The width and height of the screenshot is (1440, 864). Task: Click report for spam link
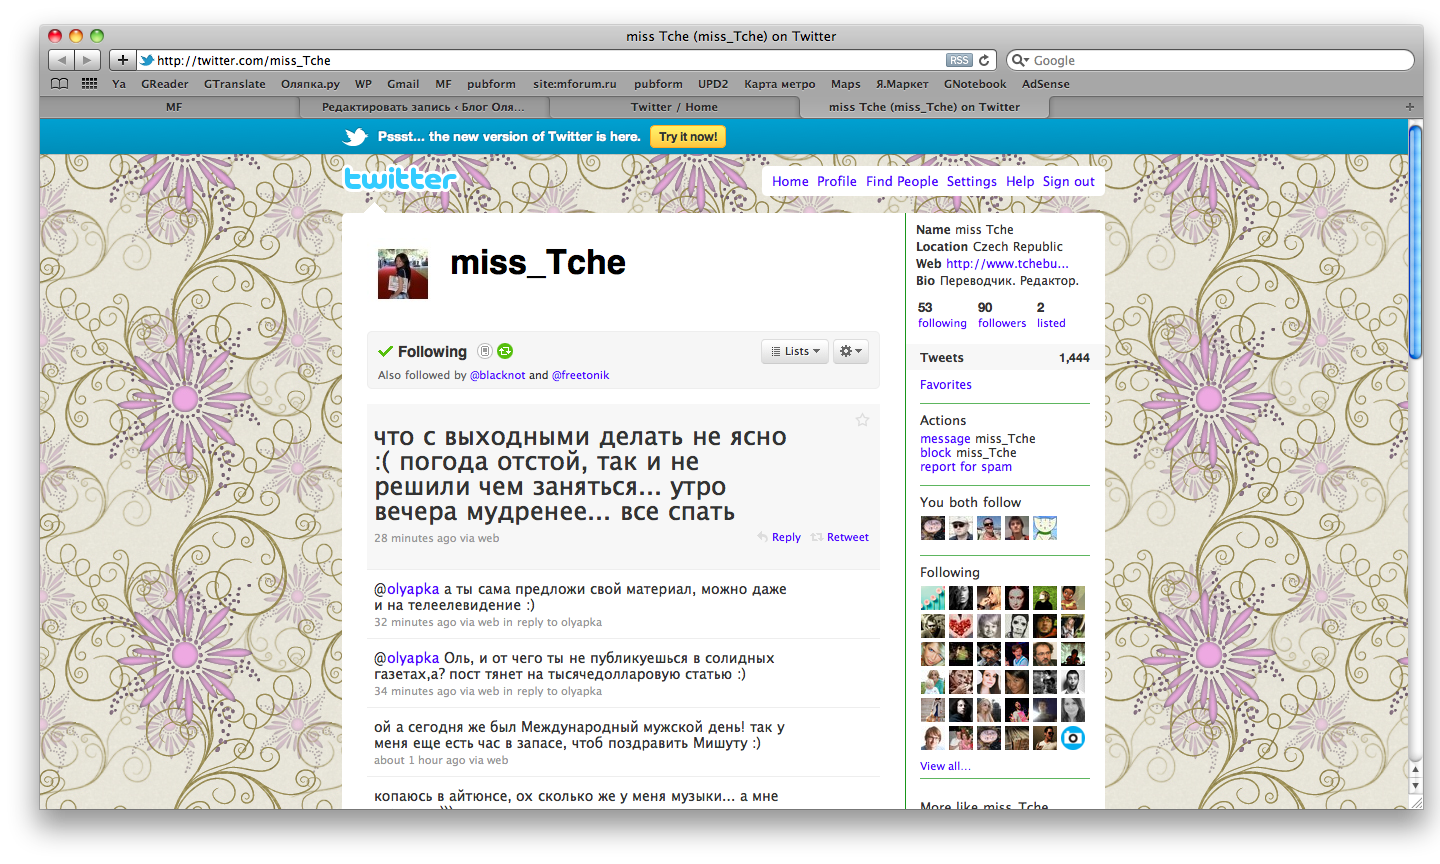click(x=966, y=467)
